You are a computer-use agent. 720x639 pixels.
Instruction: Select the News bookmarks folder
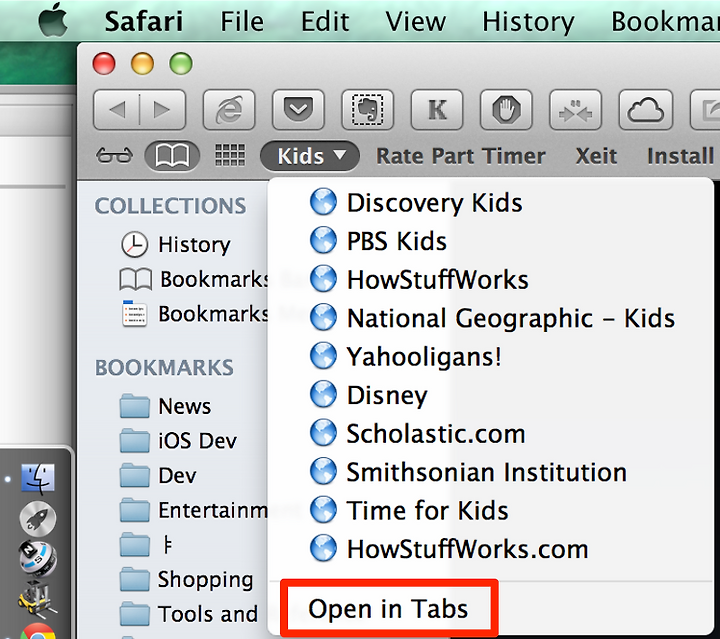[x=165, y=406]
